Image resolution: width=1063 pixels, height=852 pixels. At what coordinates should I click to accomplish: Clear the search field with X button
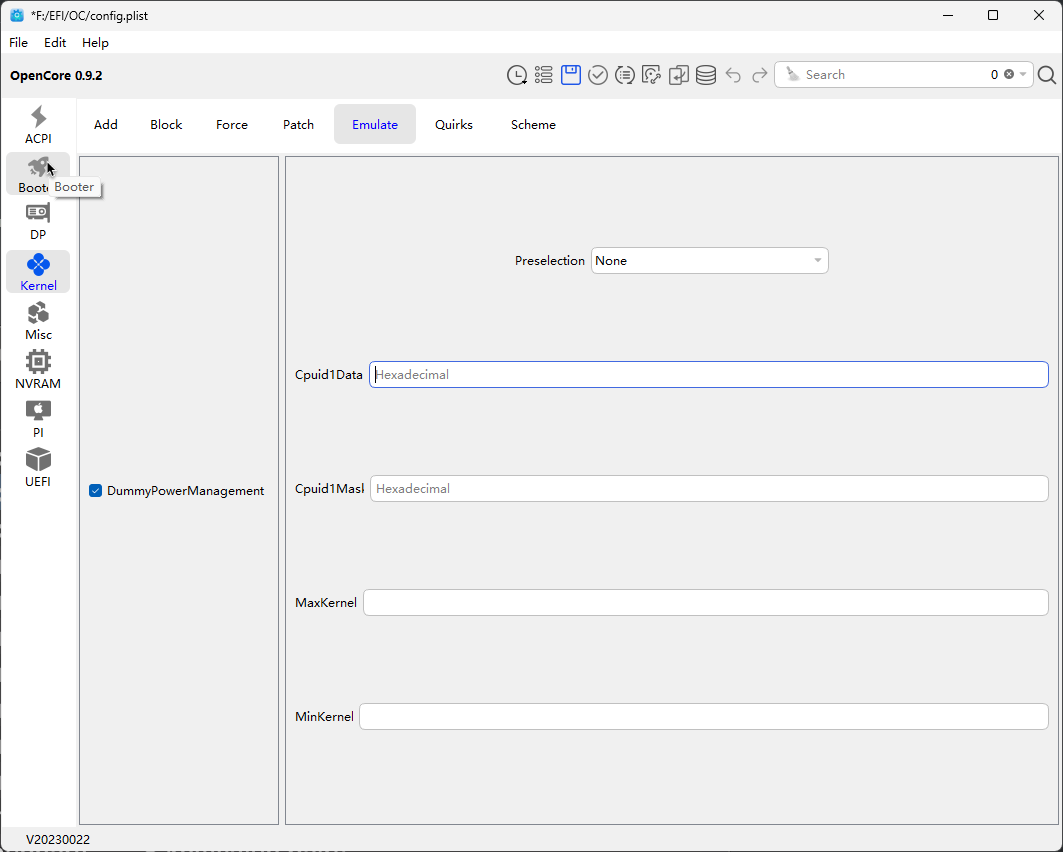pyautogui.click(x=1009, y=75)
